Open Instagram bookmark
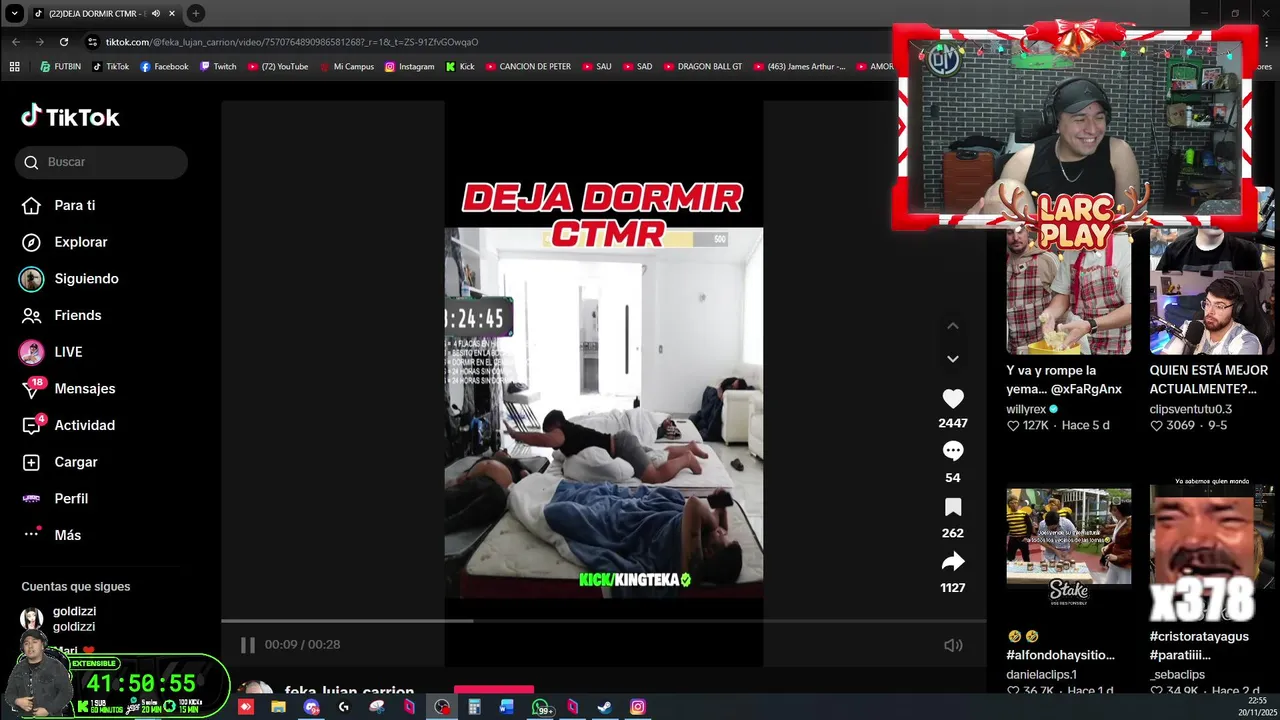 point(410,67)
